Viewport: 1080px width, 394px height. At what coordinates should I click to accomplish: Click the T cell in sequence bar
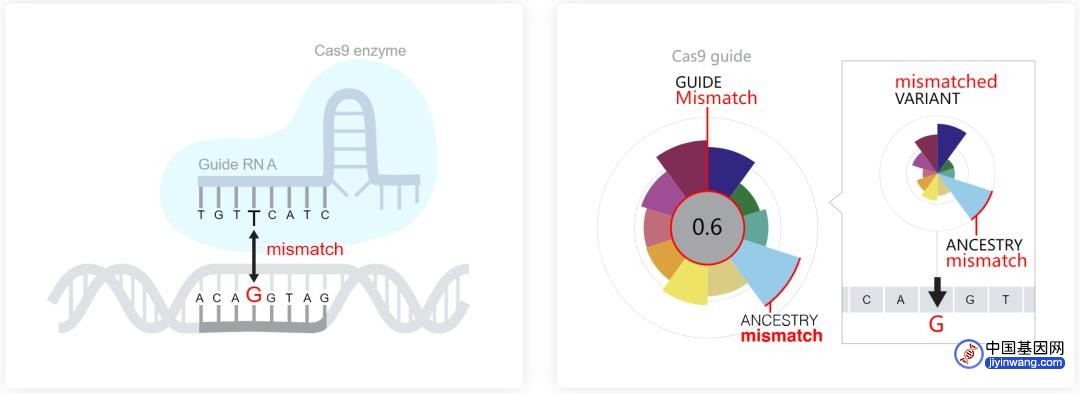tap(1006, 300)
